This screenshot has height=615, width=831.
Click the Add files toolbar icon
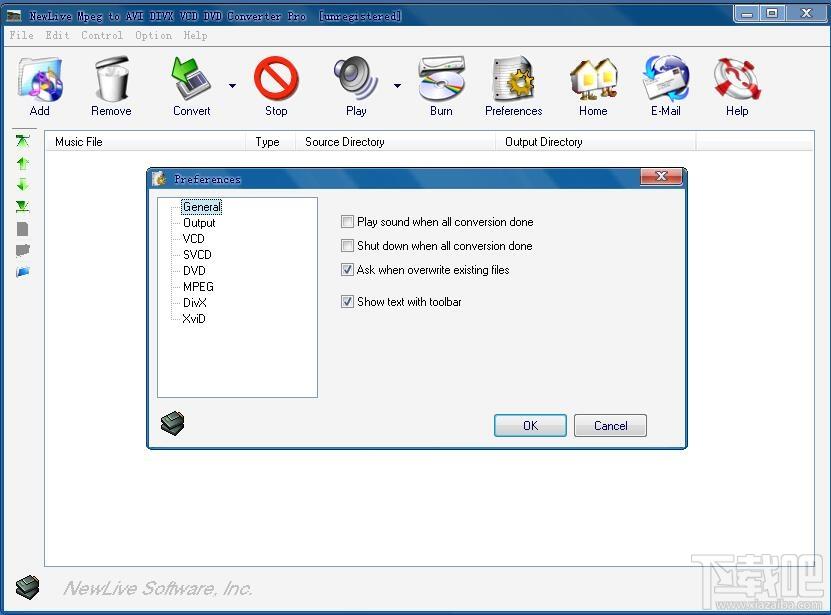[x=40, y=80]
